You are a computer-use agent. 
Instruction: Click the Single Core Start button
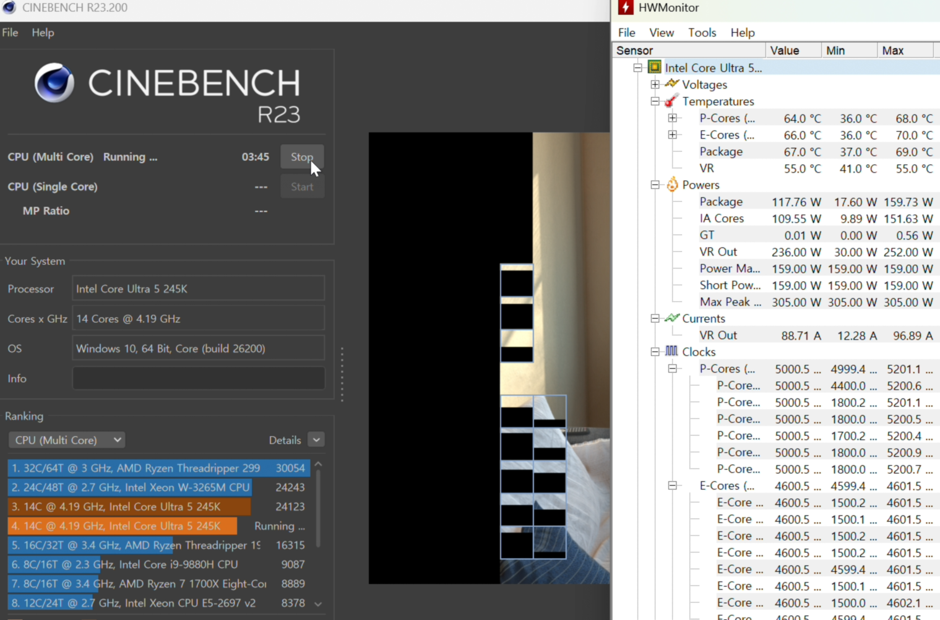click(x=302, y=186)
